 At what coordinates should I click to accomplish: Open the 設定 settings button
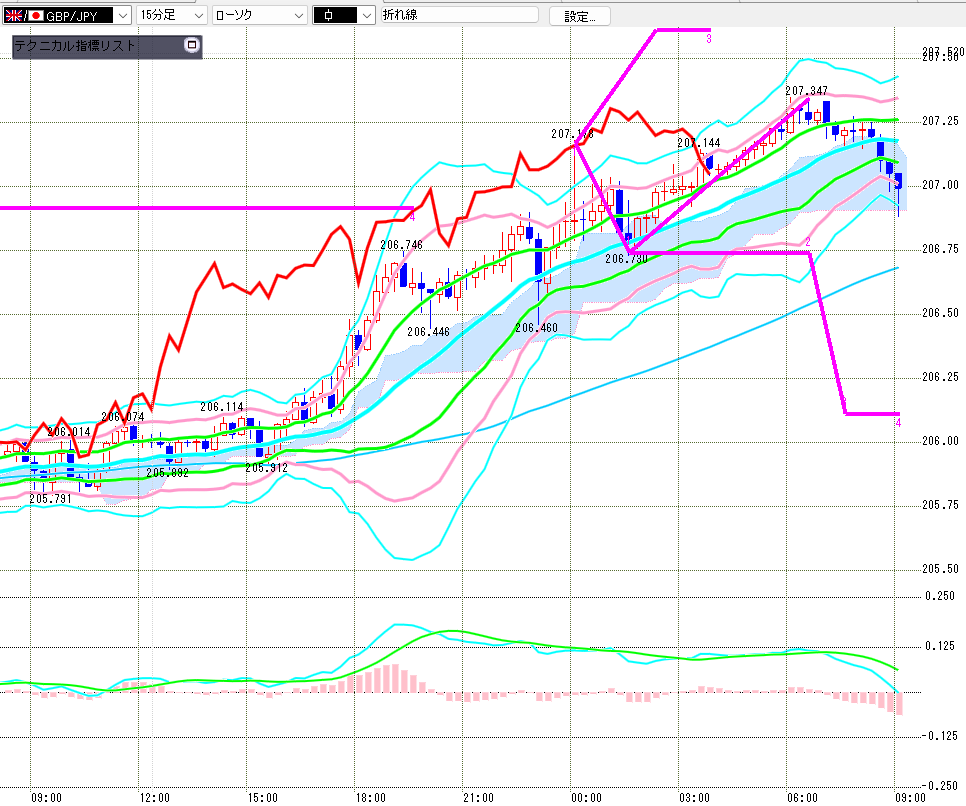[579, 16]
